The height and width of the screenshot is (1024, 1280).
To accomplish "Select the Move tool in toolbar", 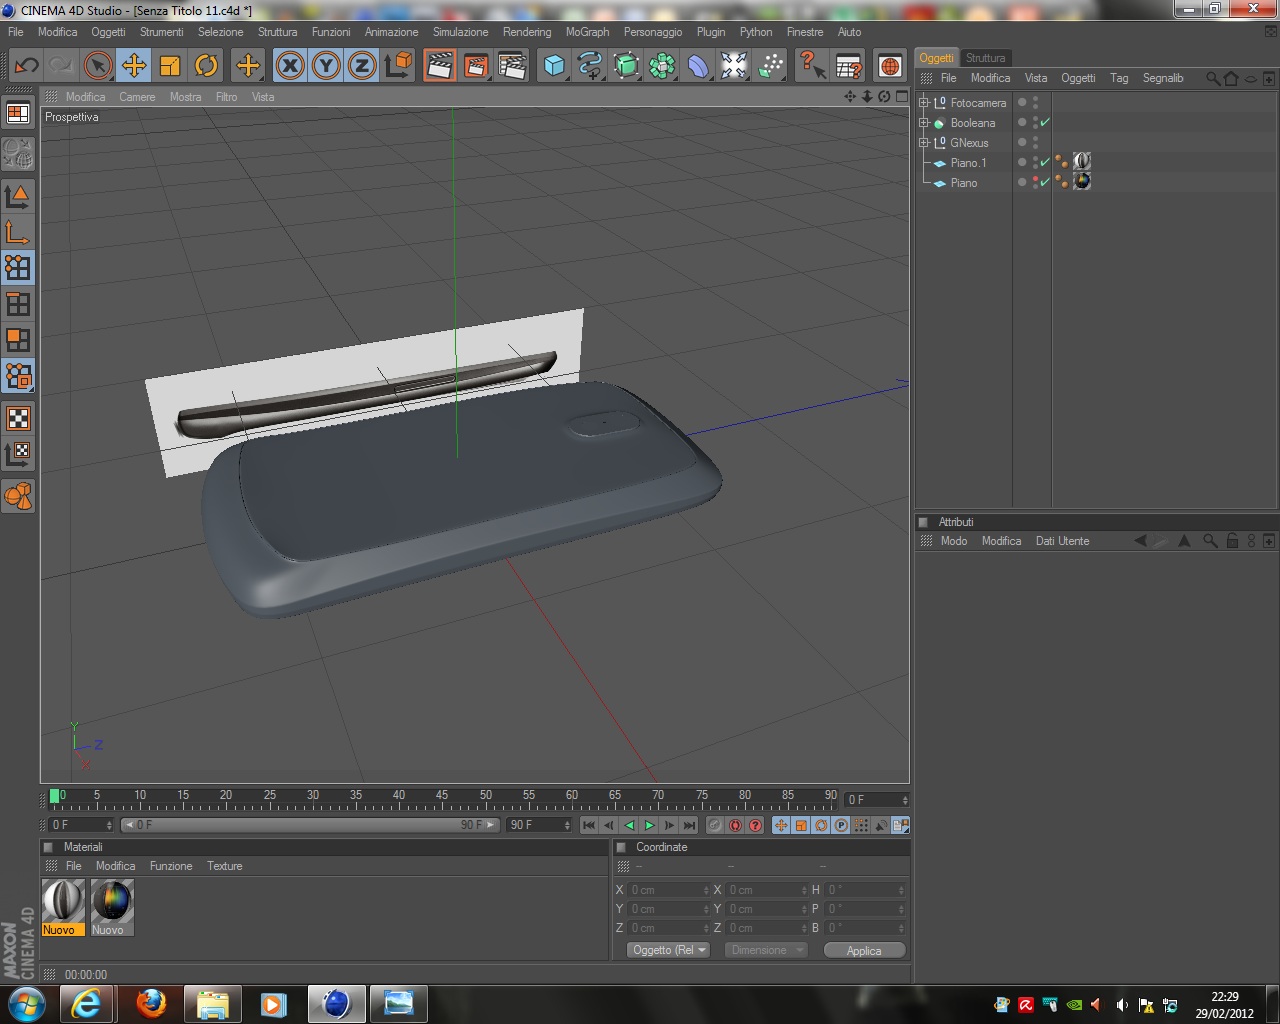I will 133,66.
